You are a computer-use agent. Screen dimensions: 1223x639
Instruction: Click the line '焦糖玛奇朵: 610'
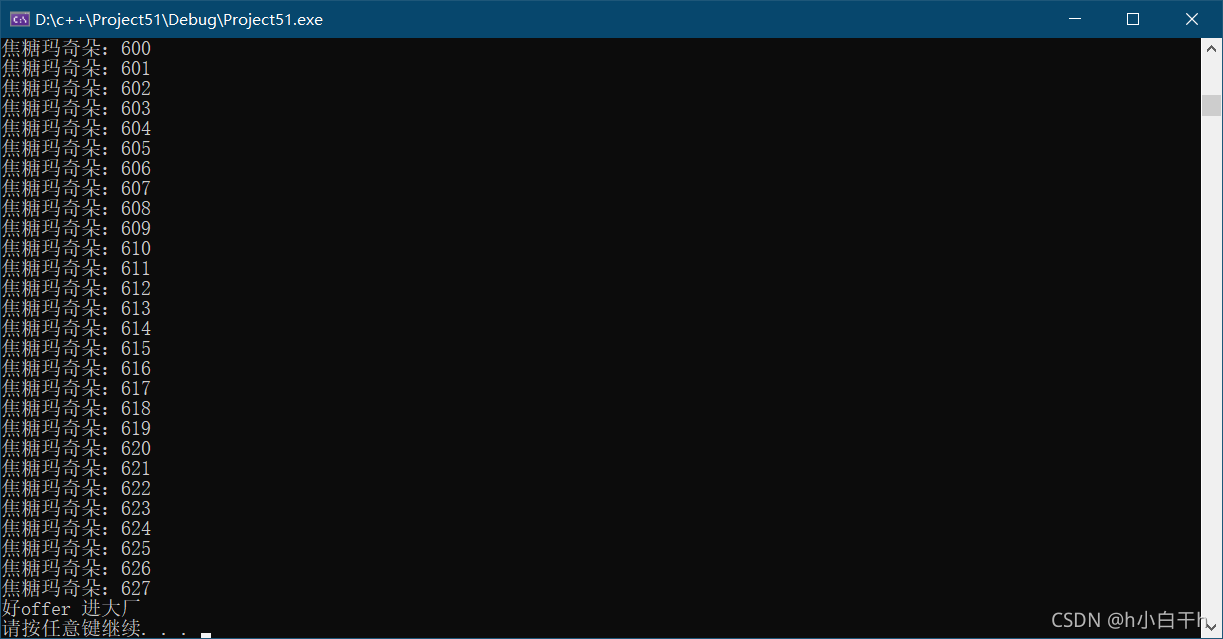pyautogui.click(x=76, y=248)
